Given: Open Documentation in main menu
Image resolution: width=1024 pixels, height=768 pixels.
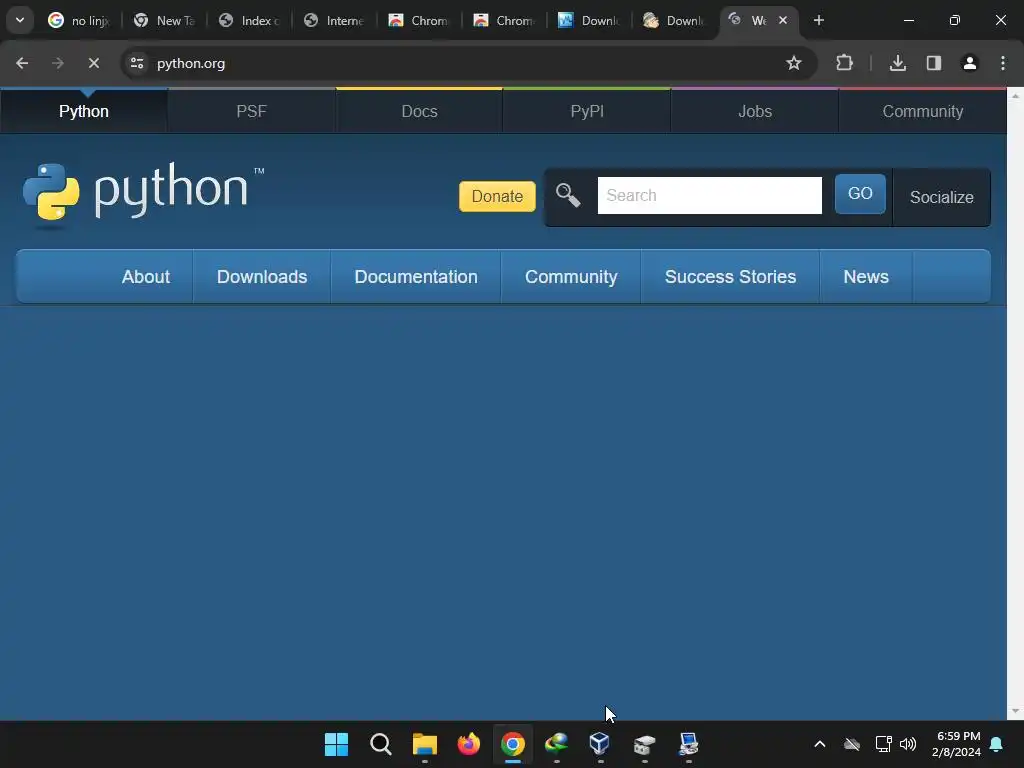Looking at the screenshot, I should click(416, 277).
